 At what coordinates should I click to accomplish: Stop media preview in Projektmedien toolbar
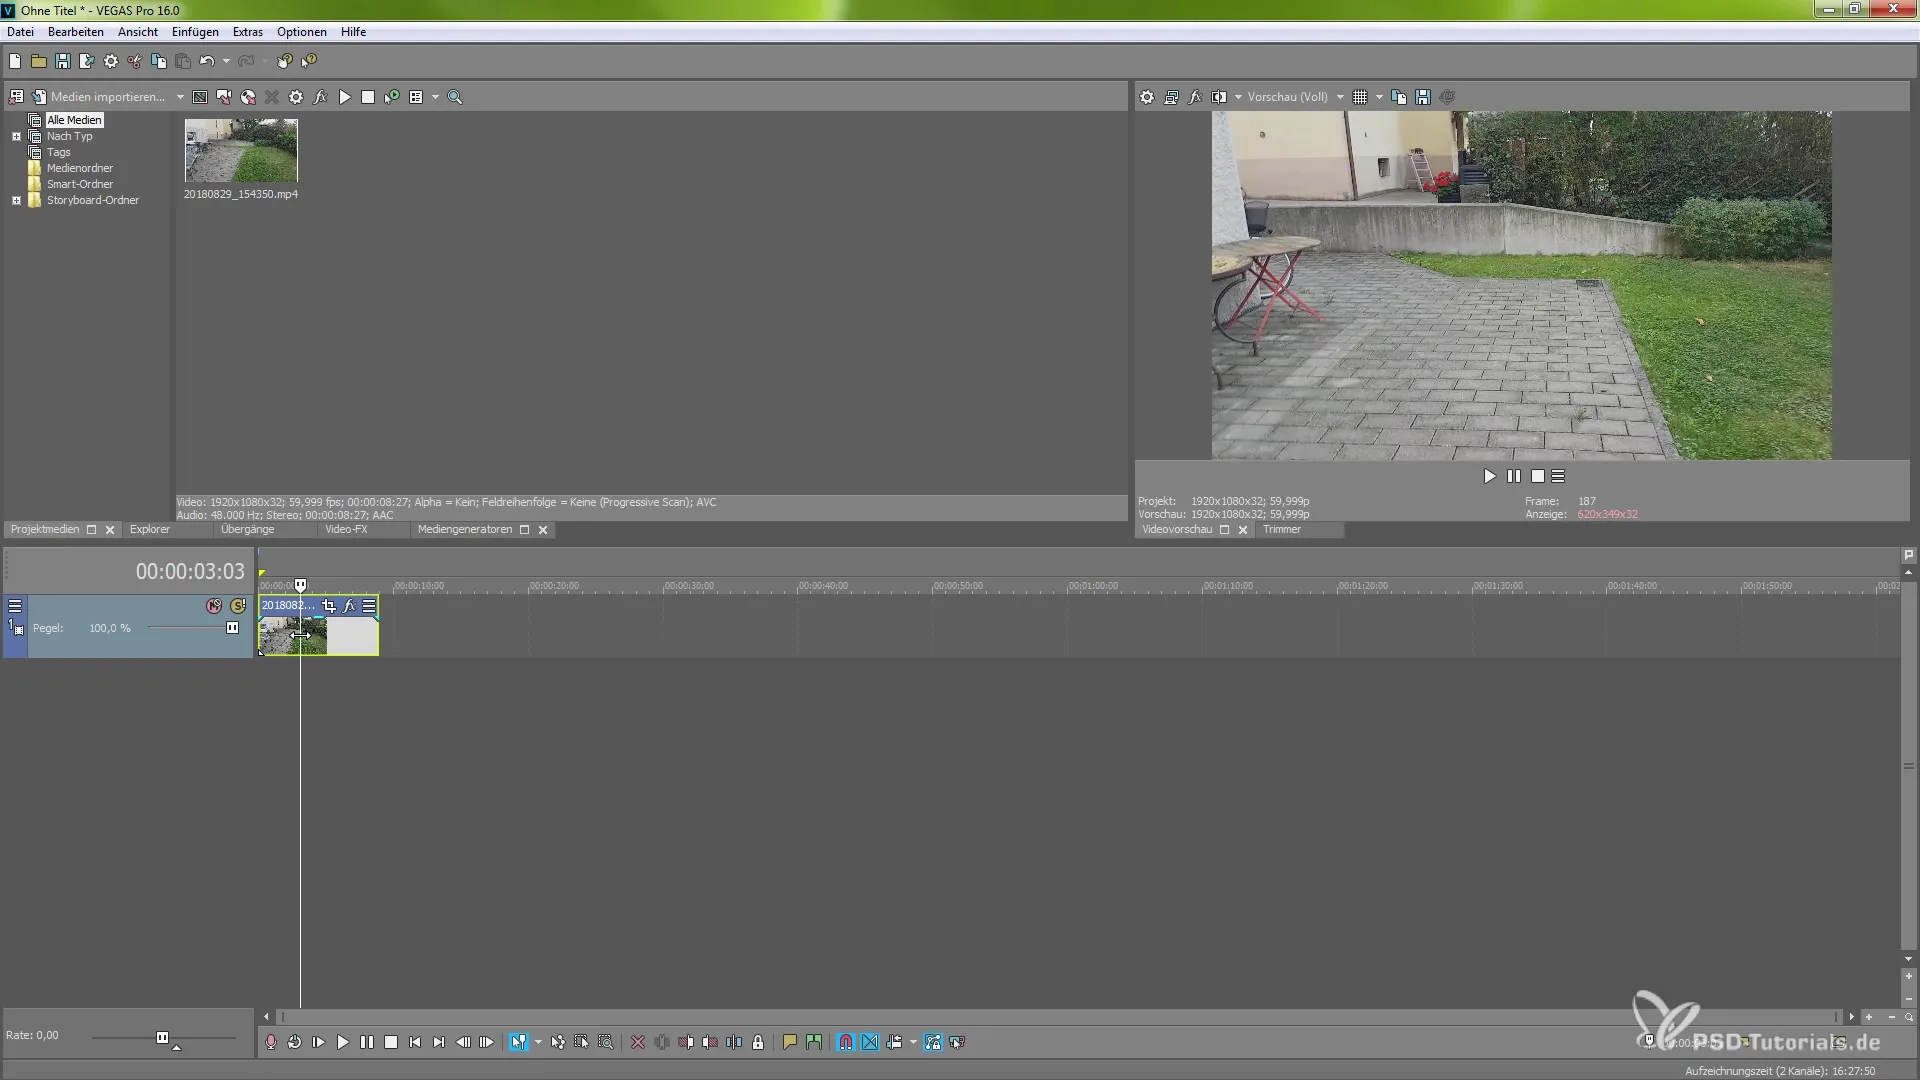pyautogui.click(x=368, y=97)
